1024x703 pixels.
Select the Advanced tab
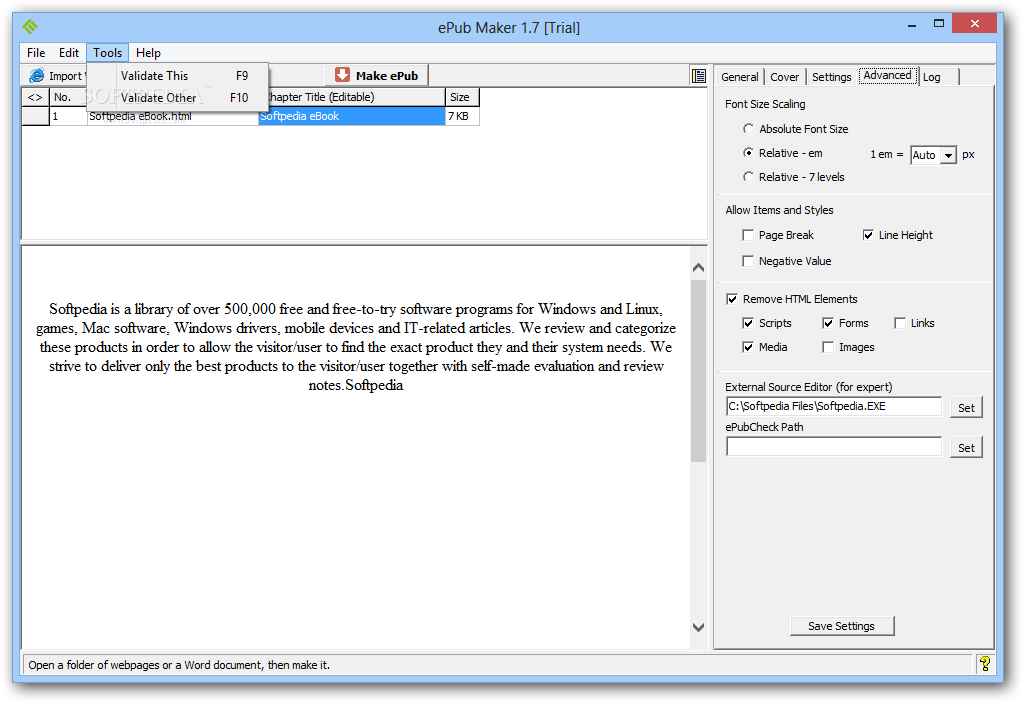tap(888, 75)
